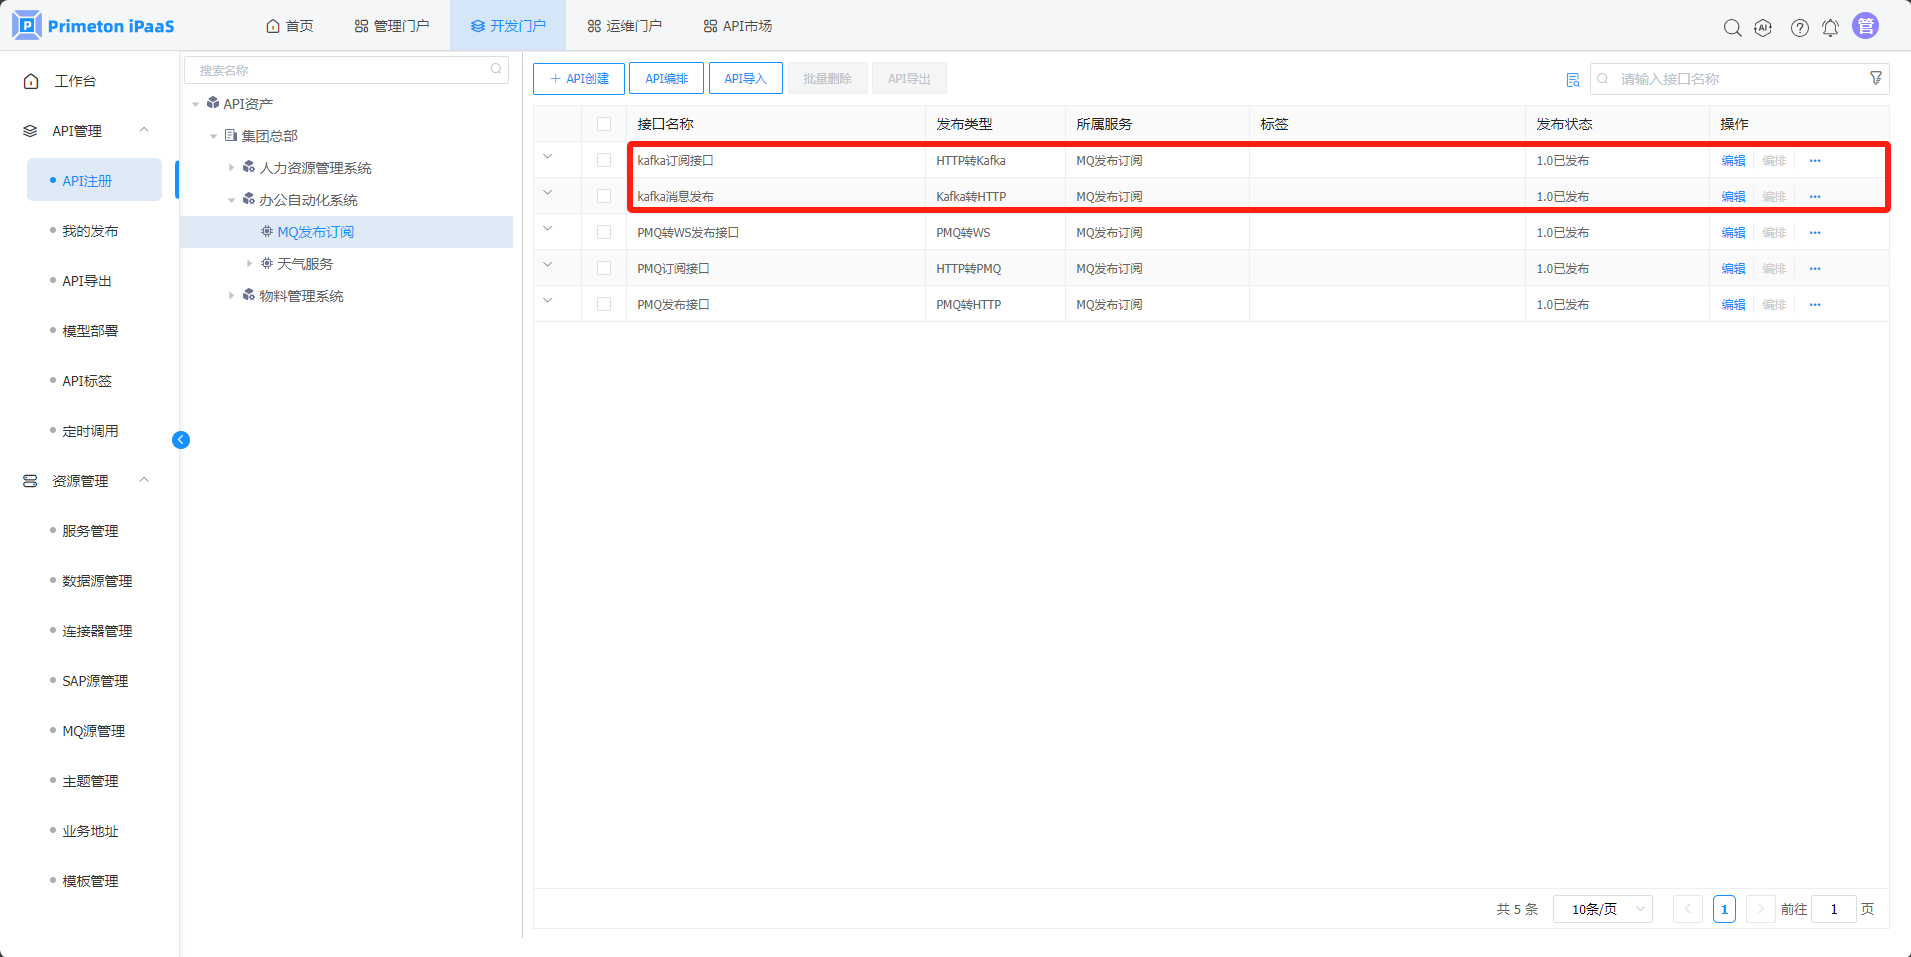
Task: Expand the PMQ订阅接口 row details
Action: point(547,265)
